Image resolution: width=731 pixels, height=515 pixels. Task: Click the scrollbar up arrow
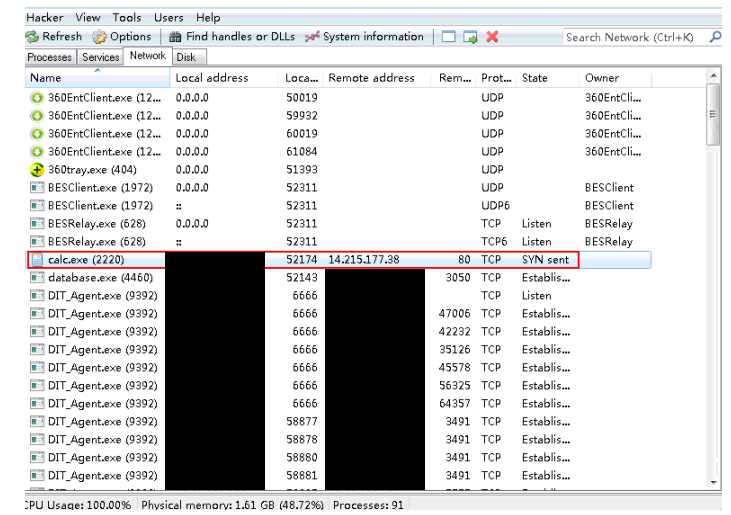tap(713, 75)
